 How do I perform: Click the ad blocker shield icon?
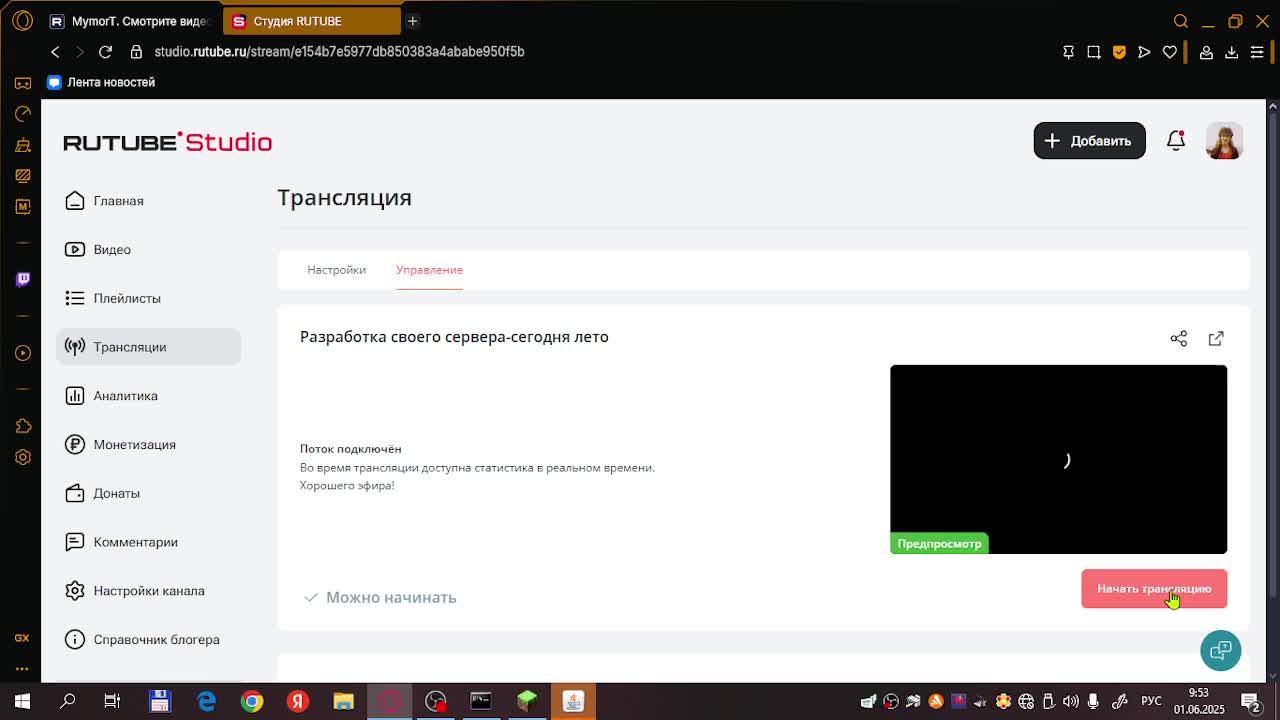pyautogui.click(x=1119, y=52)
